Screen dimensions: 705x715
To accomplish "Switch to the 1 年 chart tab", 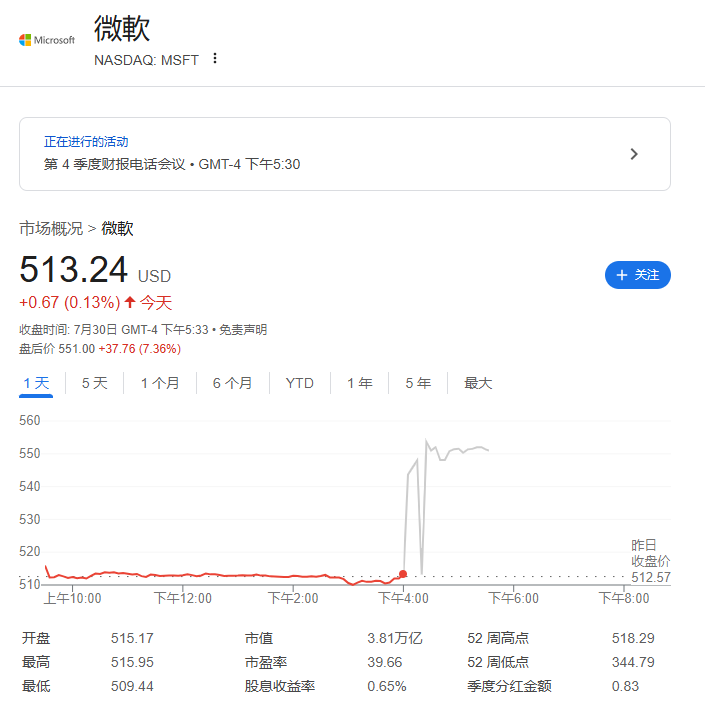I will point(359,383).
